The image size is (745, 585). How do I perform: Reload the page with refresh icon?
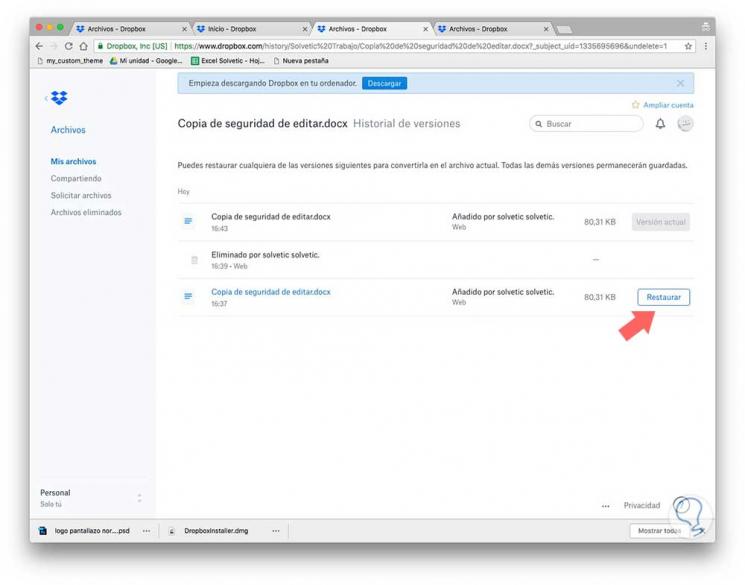[x=69, y=46]
